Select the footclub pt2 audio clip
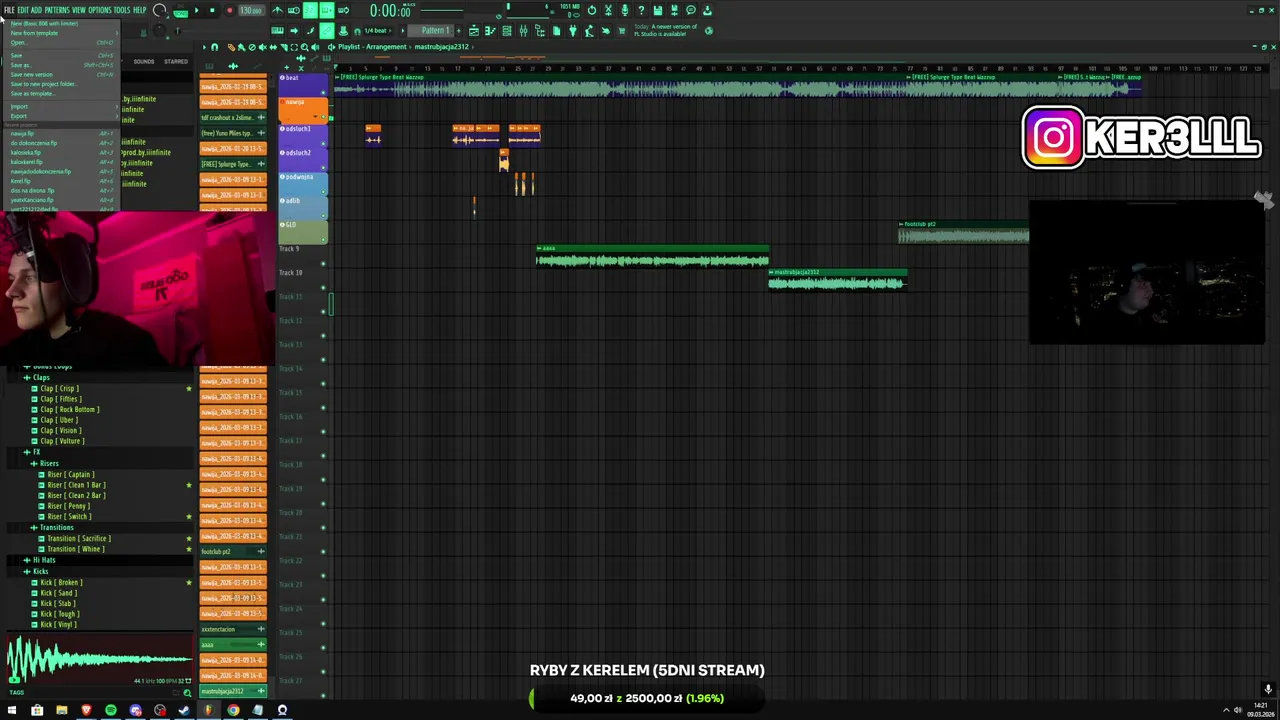 coord(964,232)
